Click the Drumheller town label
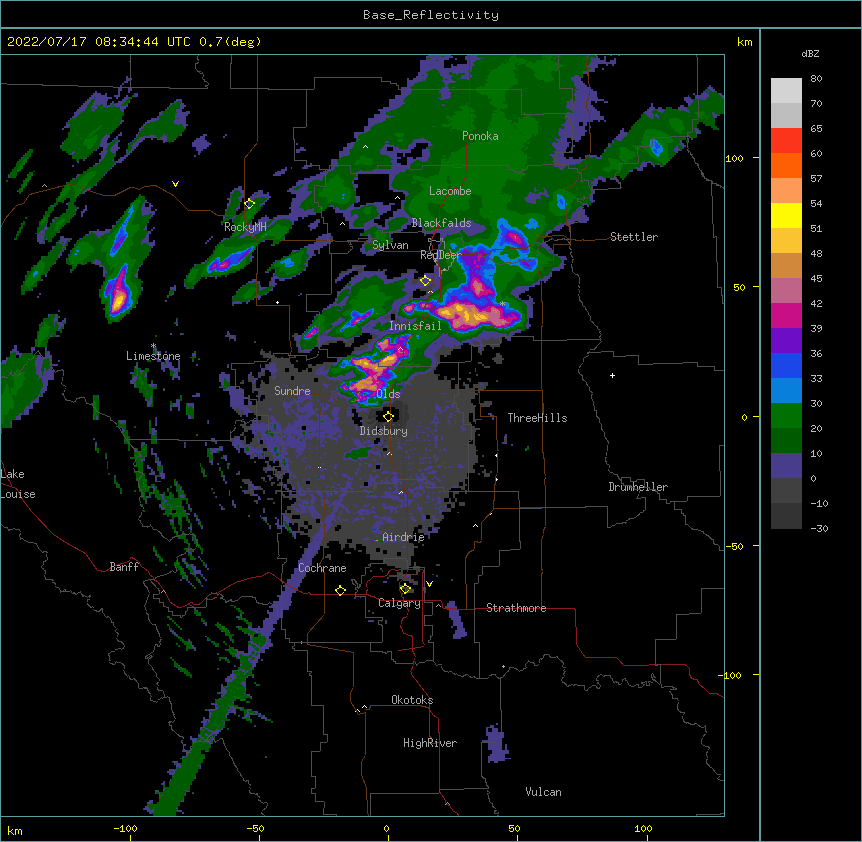This screenshot has height=842, width=862. 638,487
